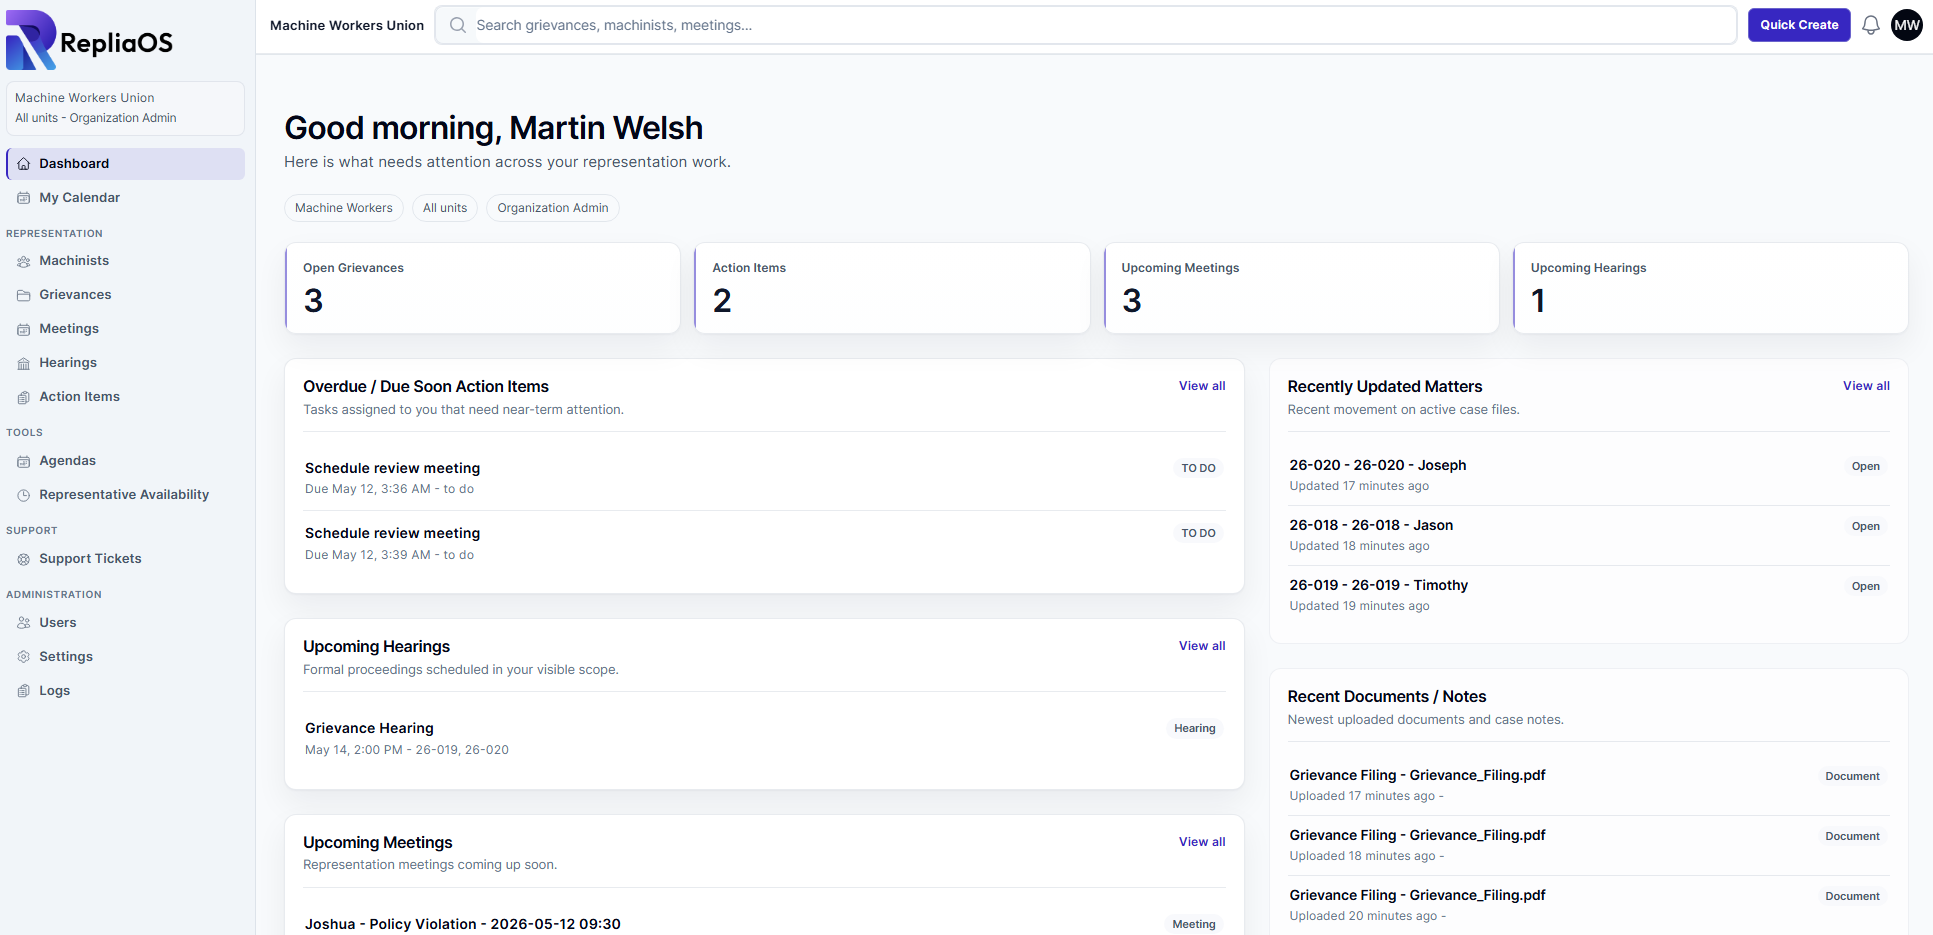1933x935 pixels.
Task: Open matter 26-019 - Timothy
Action: tap(1588, 595)
